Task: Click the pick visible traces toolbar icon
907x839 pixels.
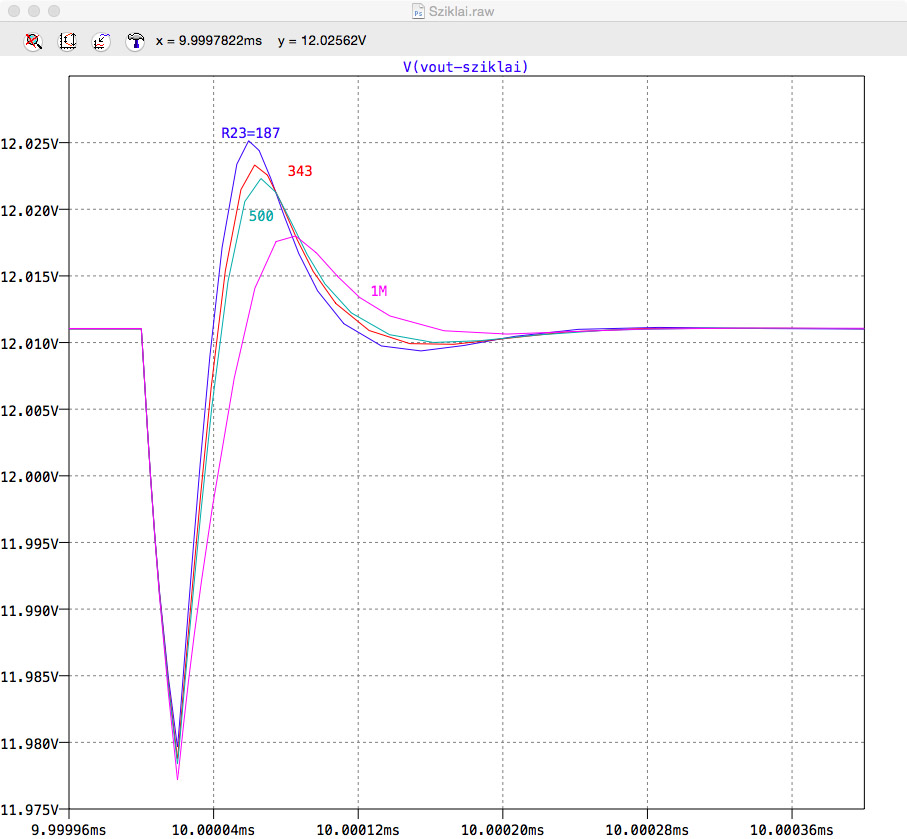Action: point(101,41)
